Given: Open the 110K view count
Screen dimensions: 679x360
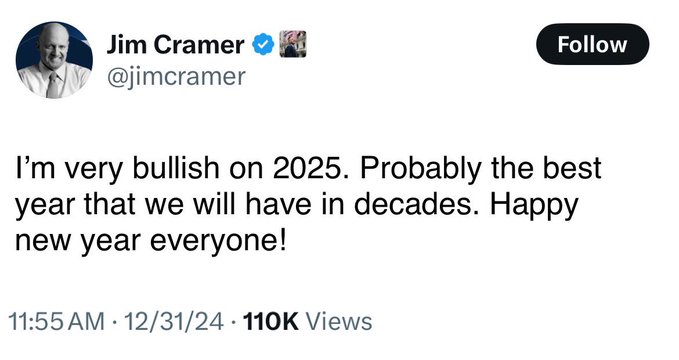Looking at the screenshot, I should (271, 322).
